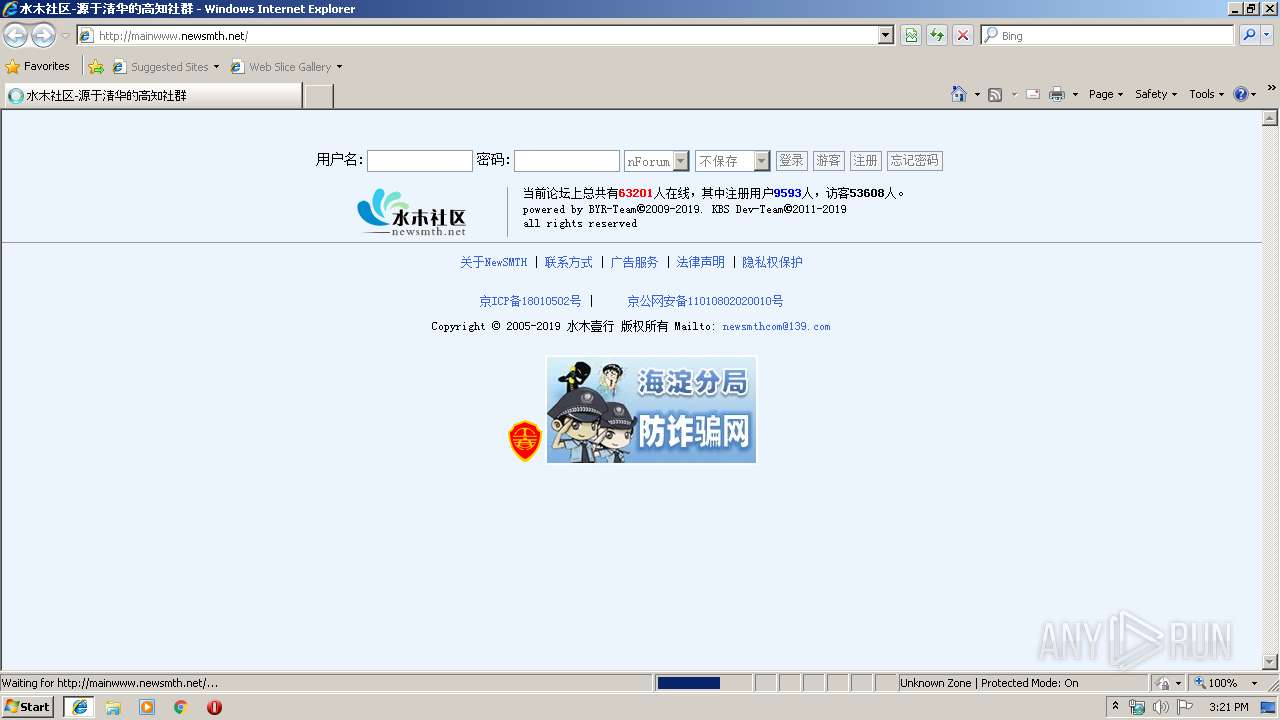Viewport: 1280px width, 720px height.
Task: Click the NewSMTH 水木社区 logo
Action: pos(412,212)
